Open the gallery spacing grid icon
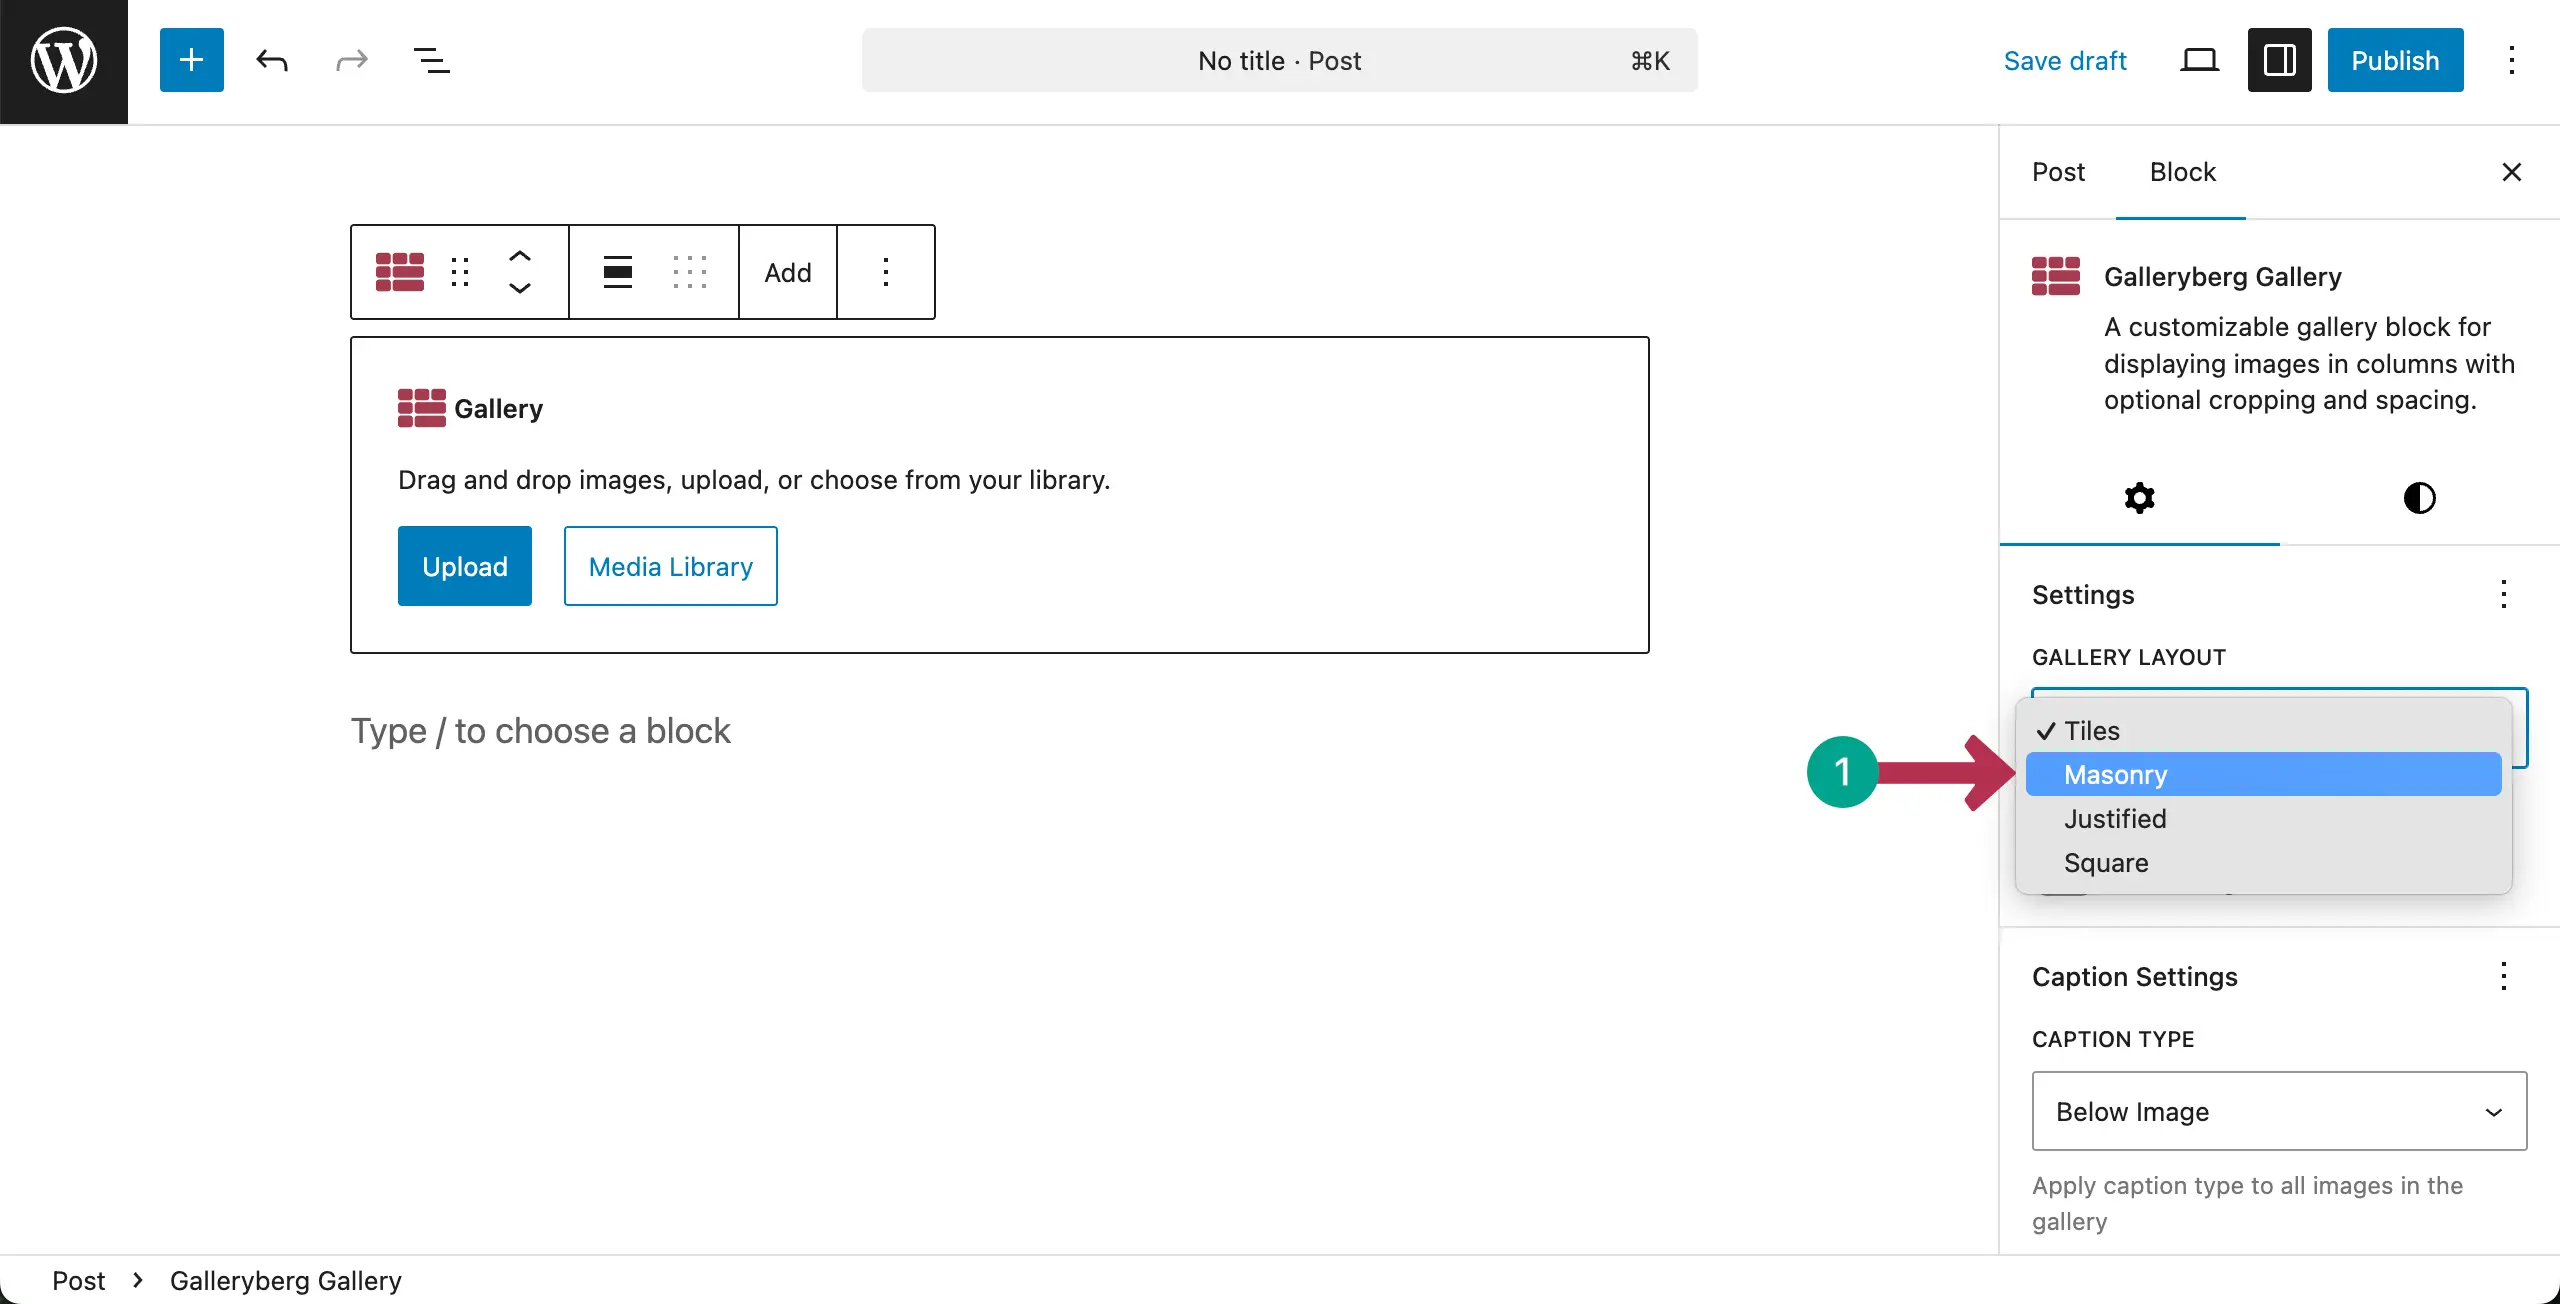2560x1304 pixels. (690, 271)
